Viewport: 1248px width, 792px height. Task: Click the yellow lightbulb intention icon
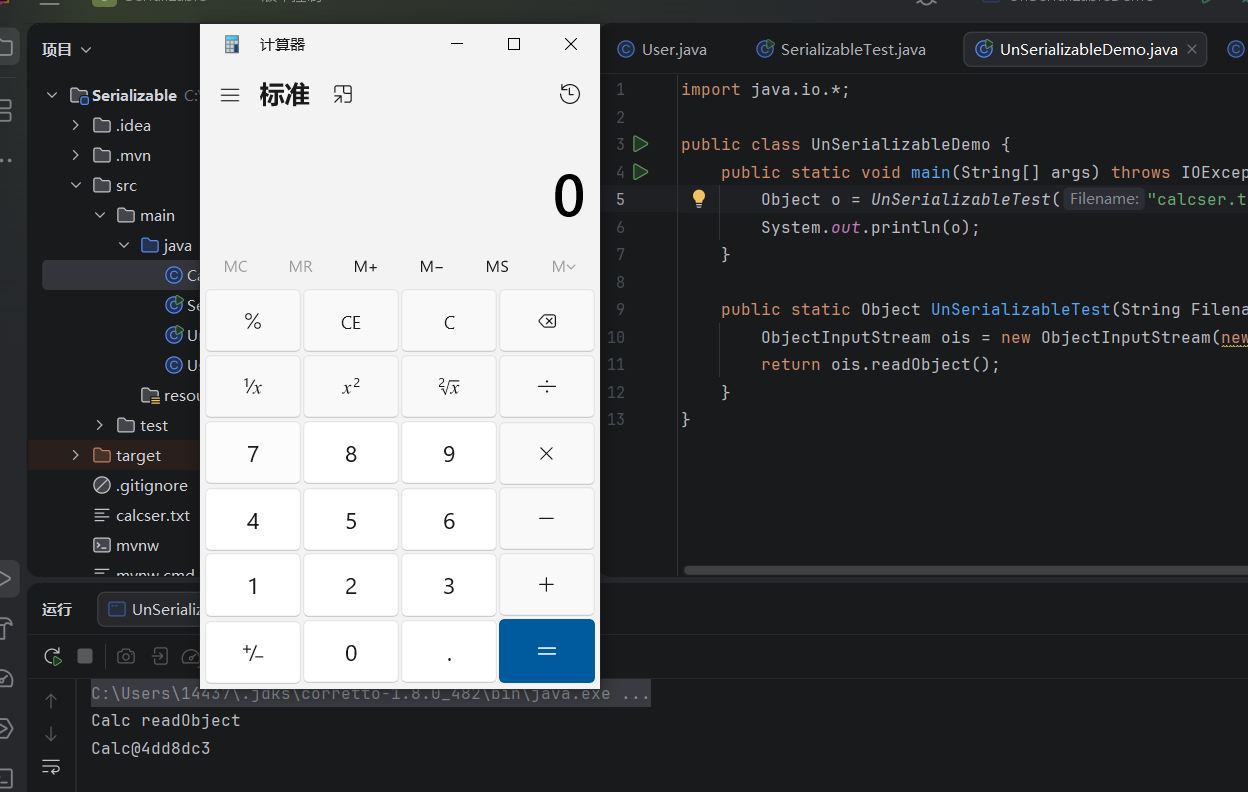(699, 198)
